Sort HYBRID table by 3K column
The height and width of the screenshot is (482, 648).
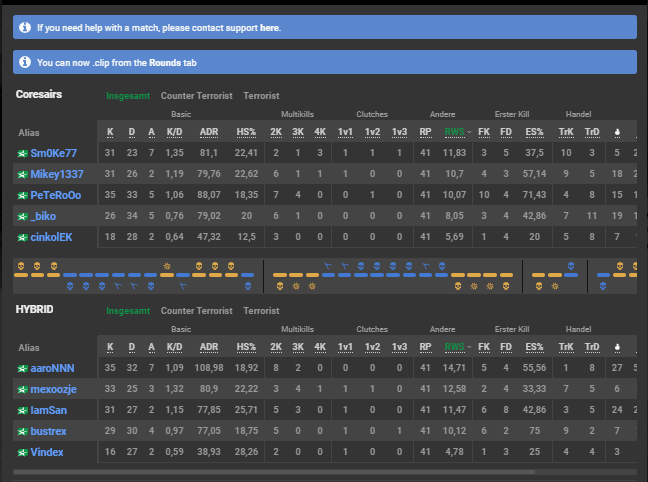click(x=298, y=347)
